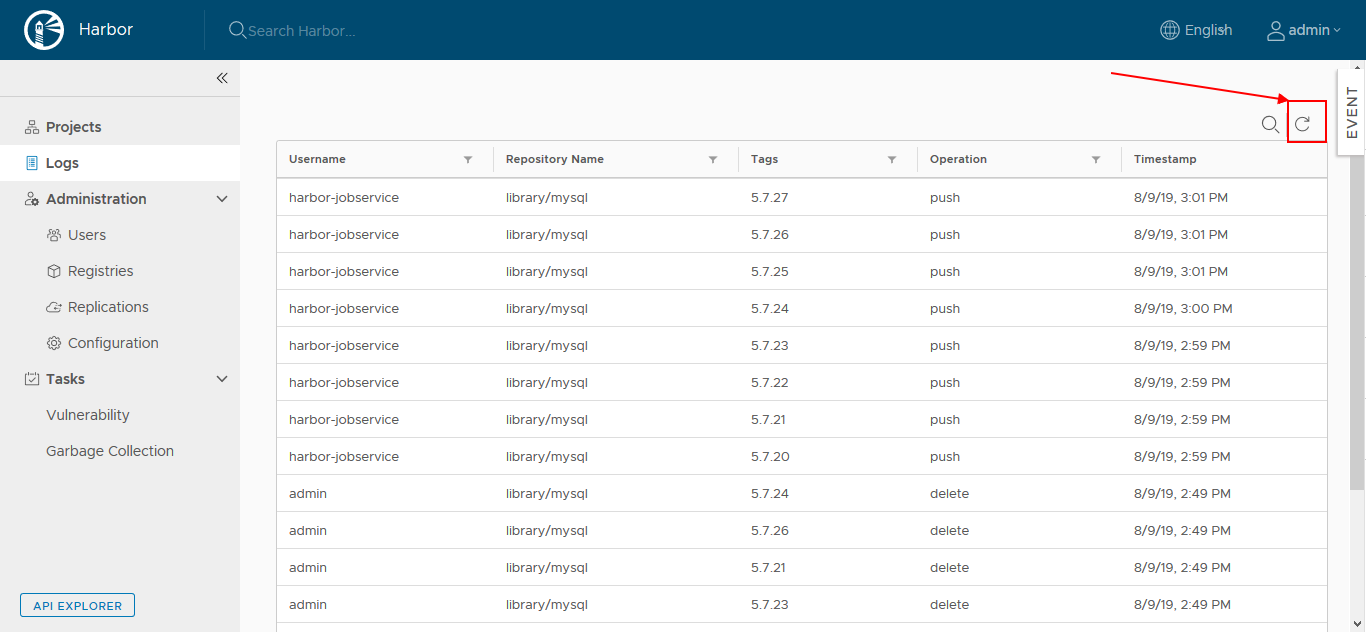Open the Registries page
This screenshot has width=1366, height=632.
[101, 270]
